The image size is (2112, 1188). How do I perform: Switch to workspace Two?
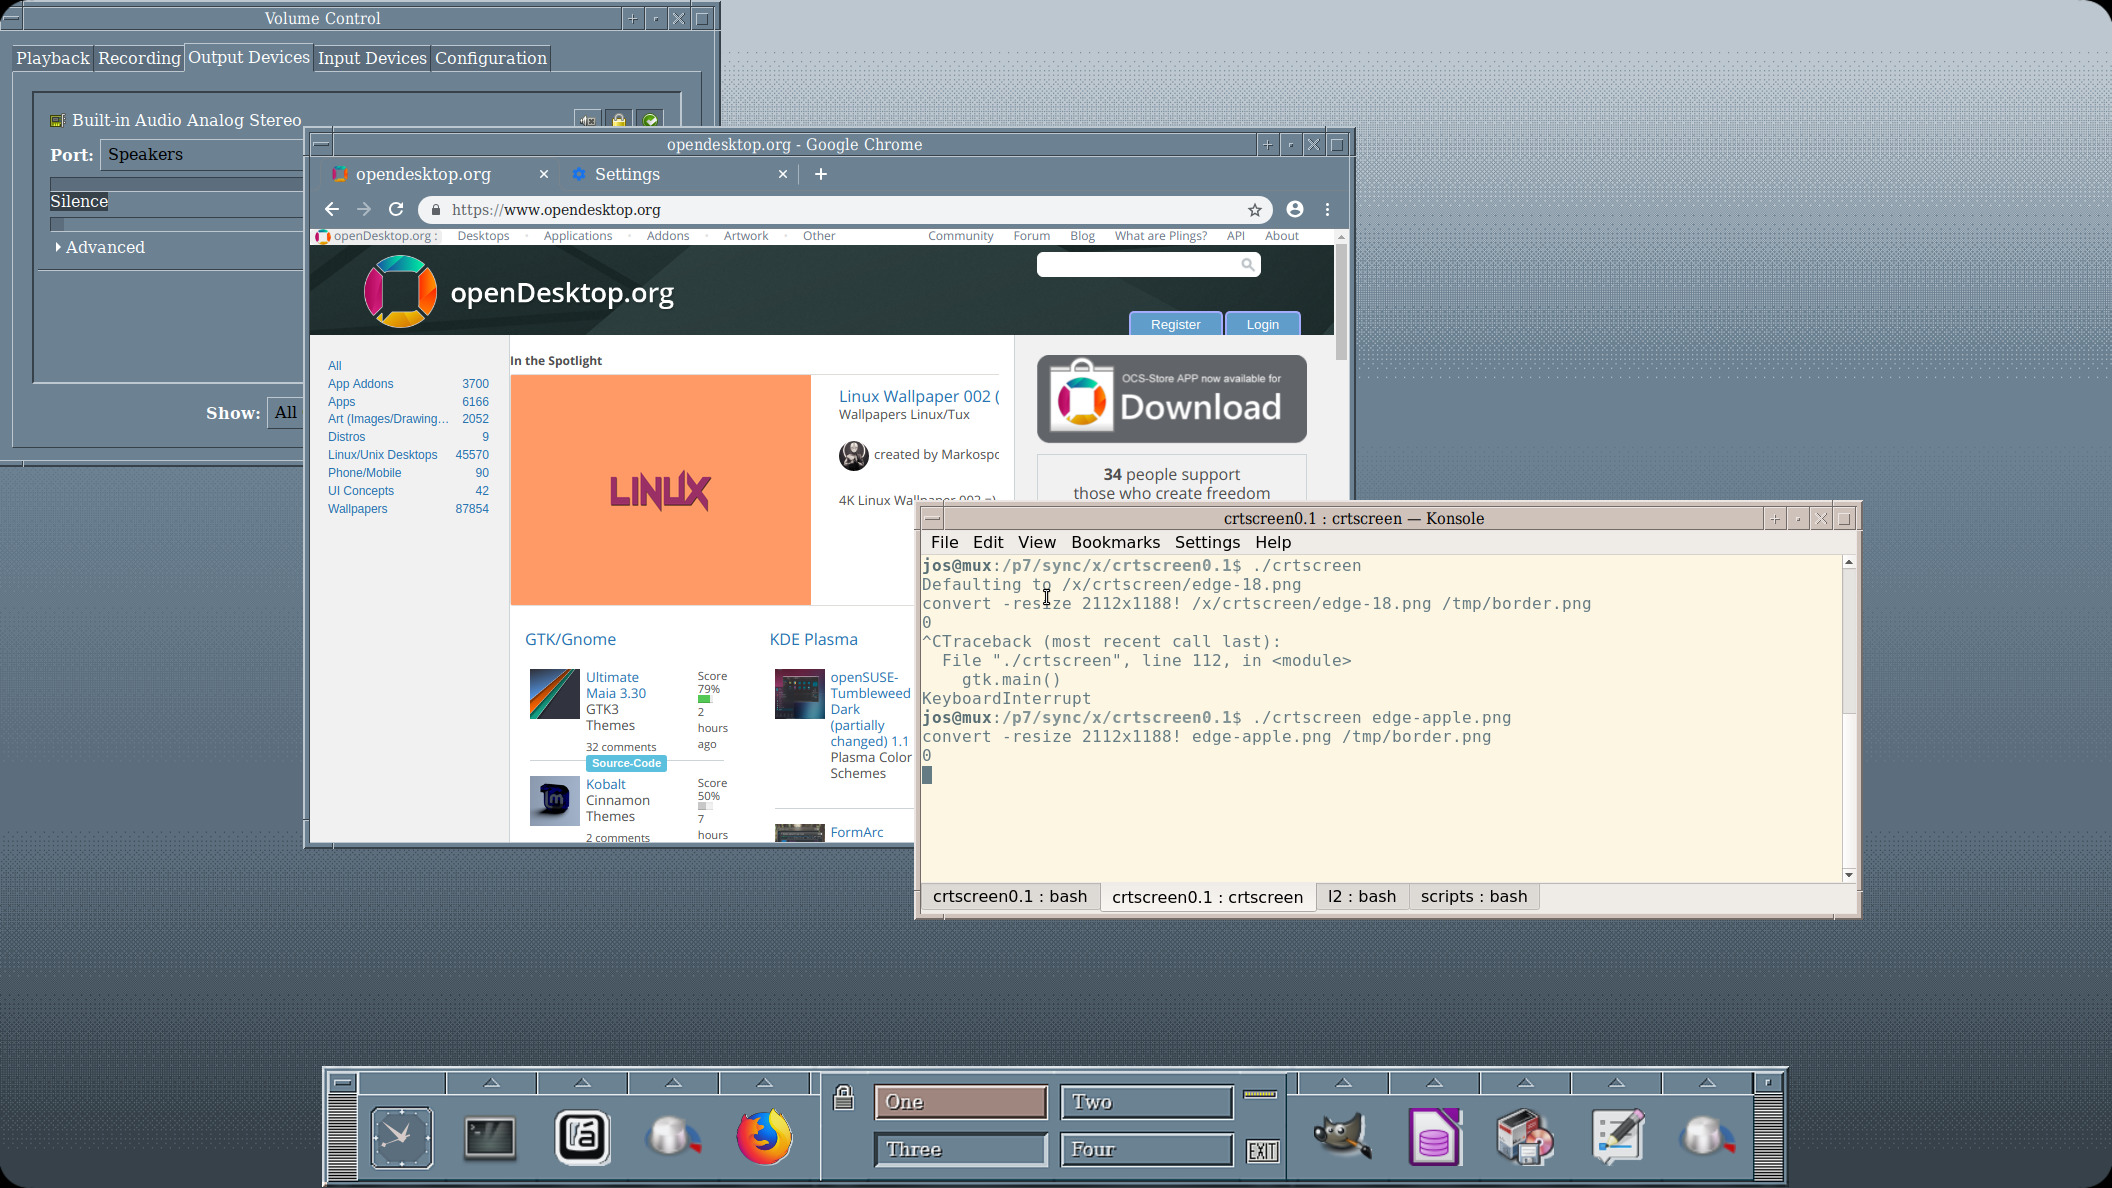pos(1147,1102)
